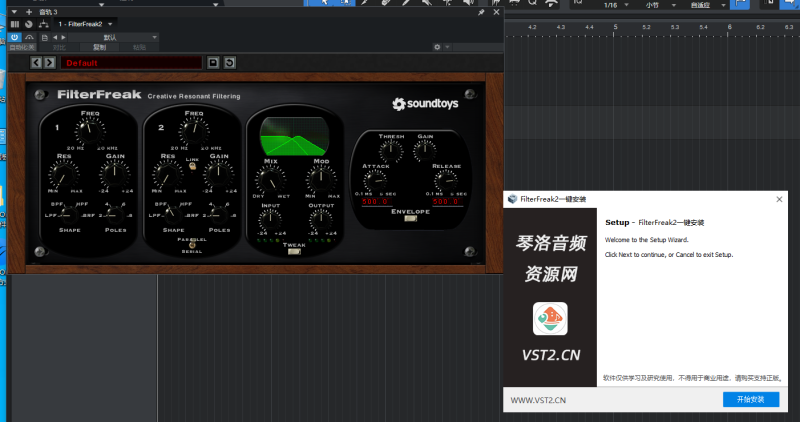This screenshot has height=422, width=800.
Task: Toggle the Parallel/Serial routing switch
Action: tap(192, 246)
